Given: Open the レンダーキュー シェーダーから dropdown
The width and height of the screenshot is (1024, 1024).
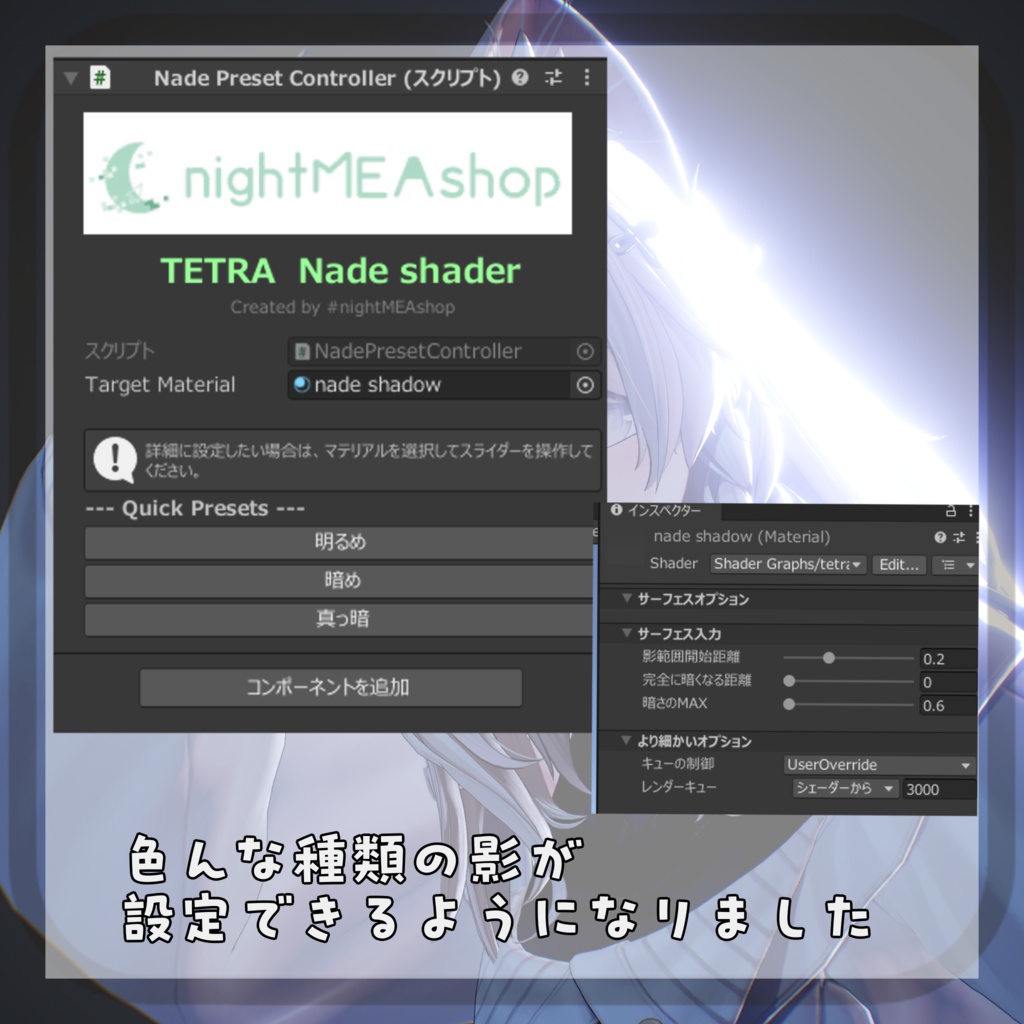Looking at the screenshot, I should pyautogui.click(x=845, y=789).
